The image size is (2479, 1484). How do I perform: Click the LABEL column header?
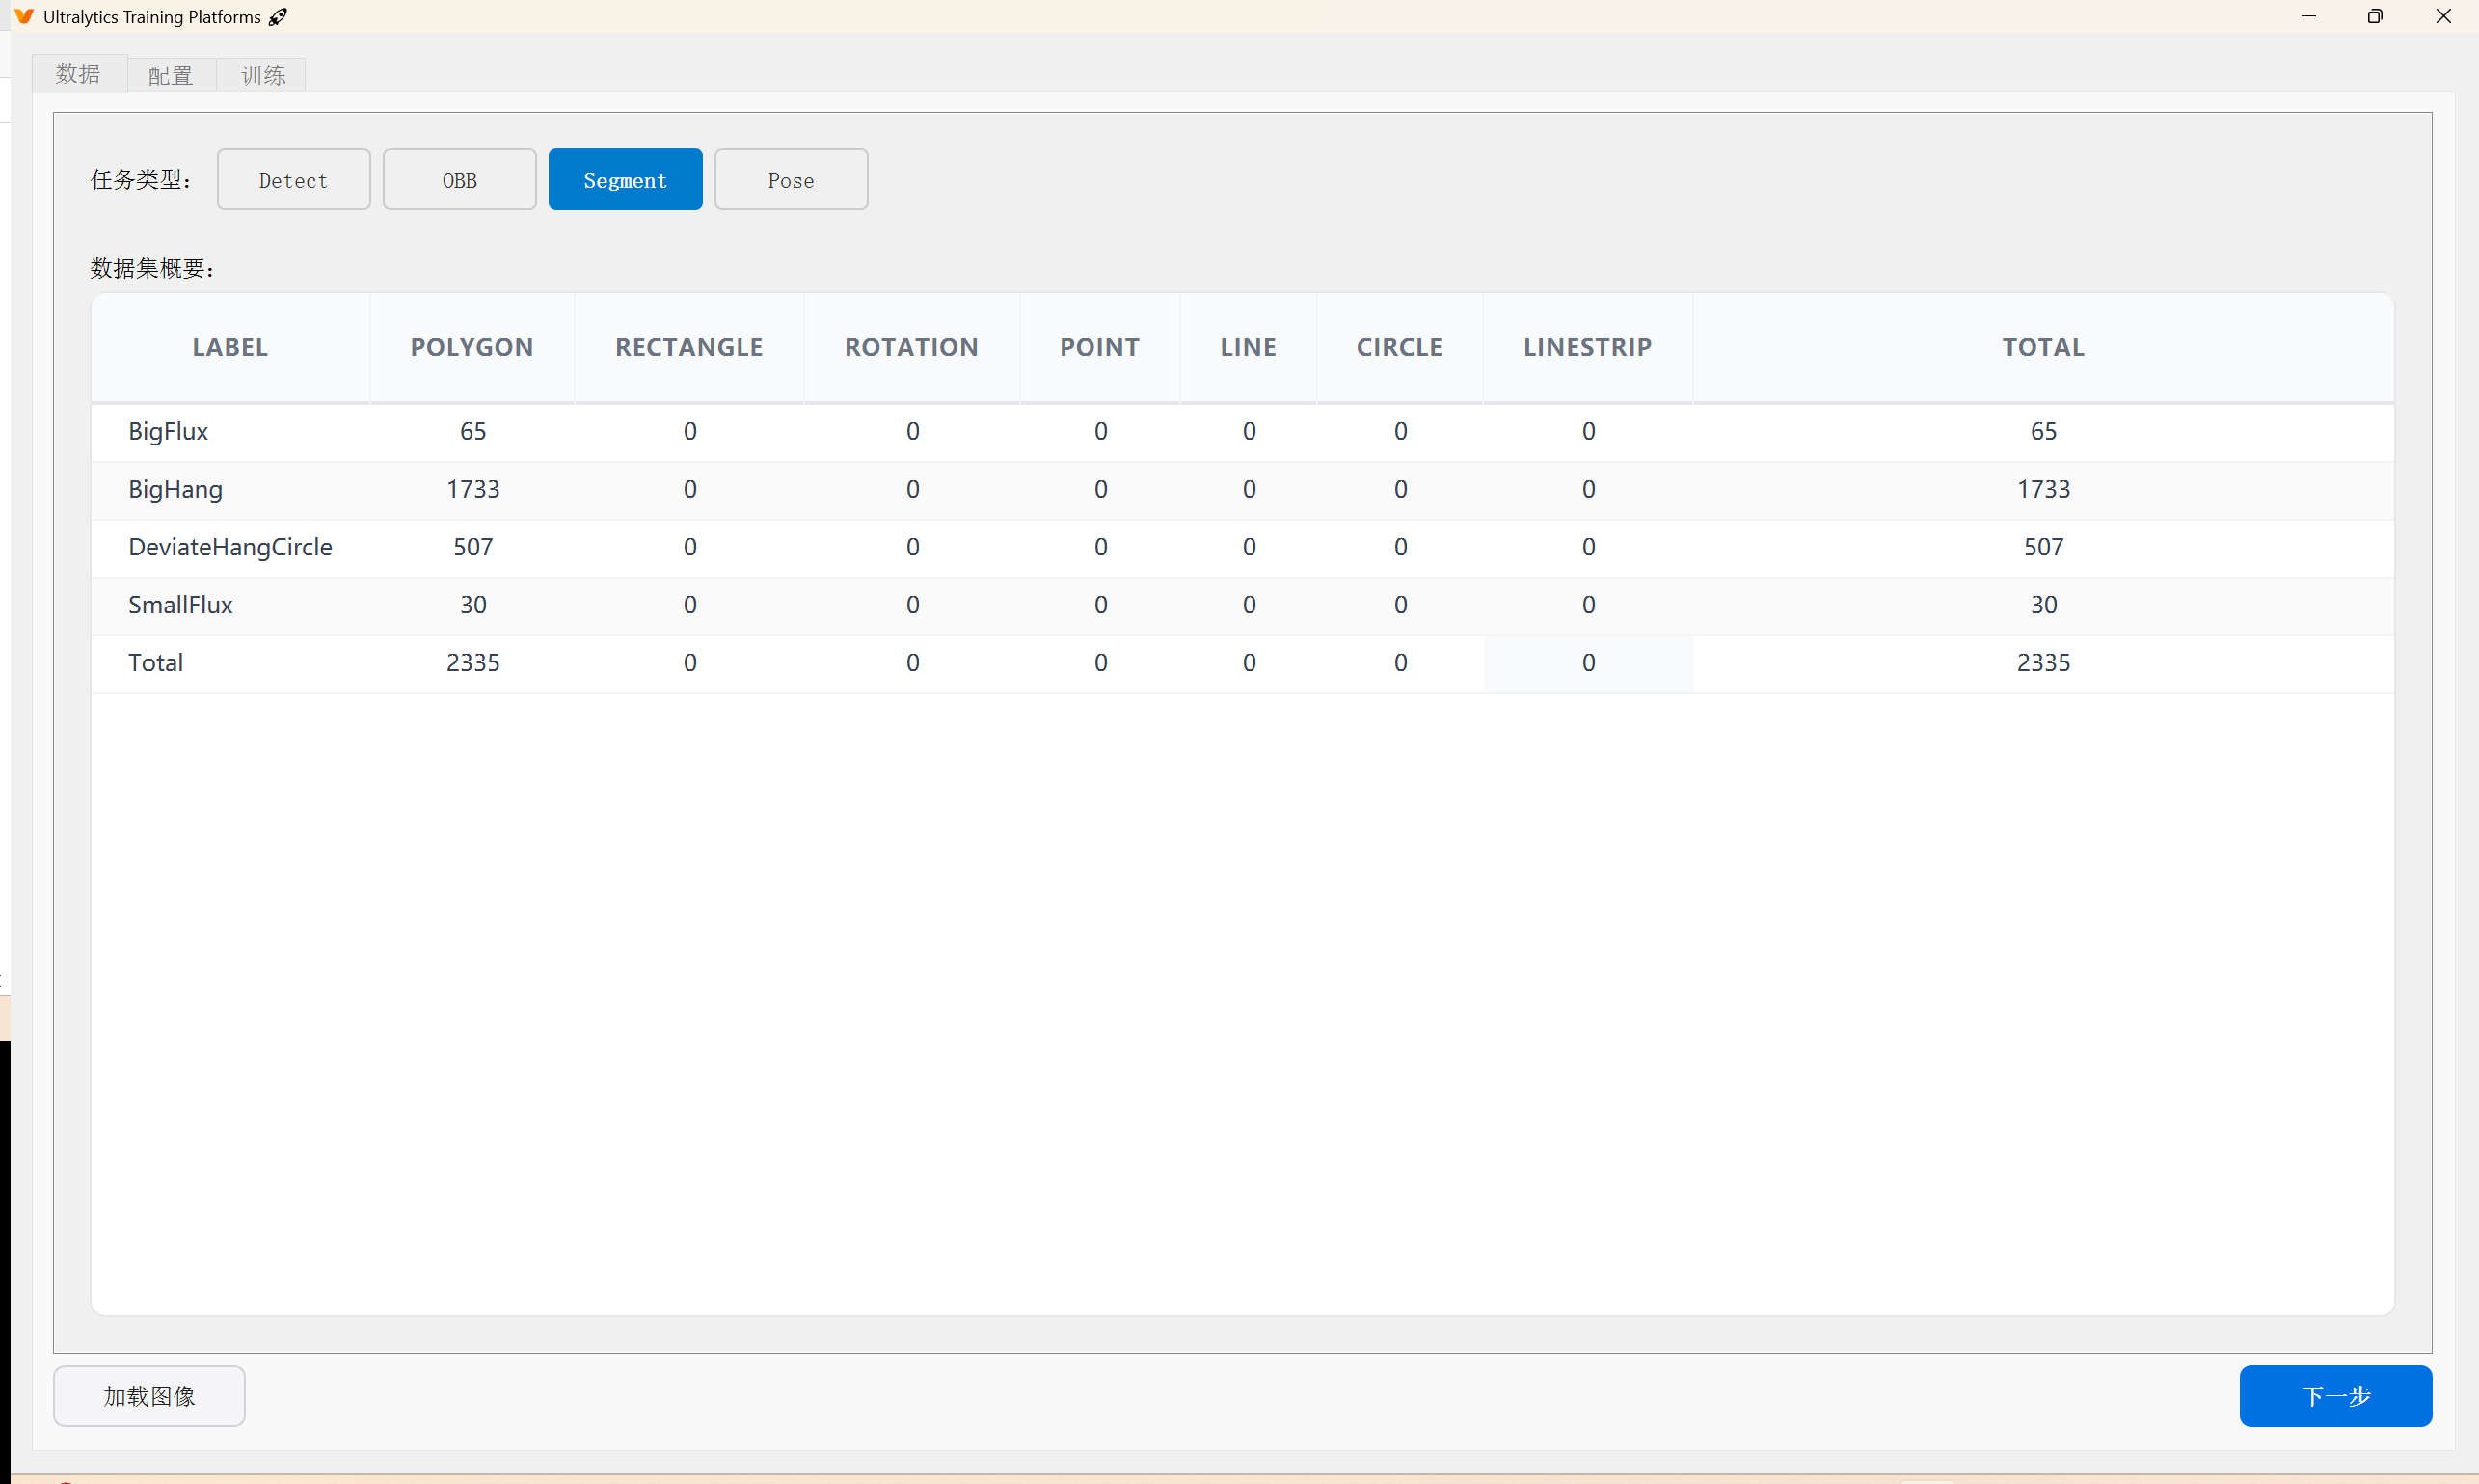tap(230, 347)
